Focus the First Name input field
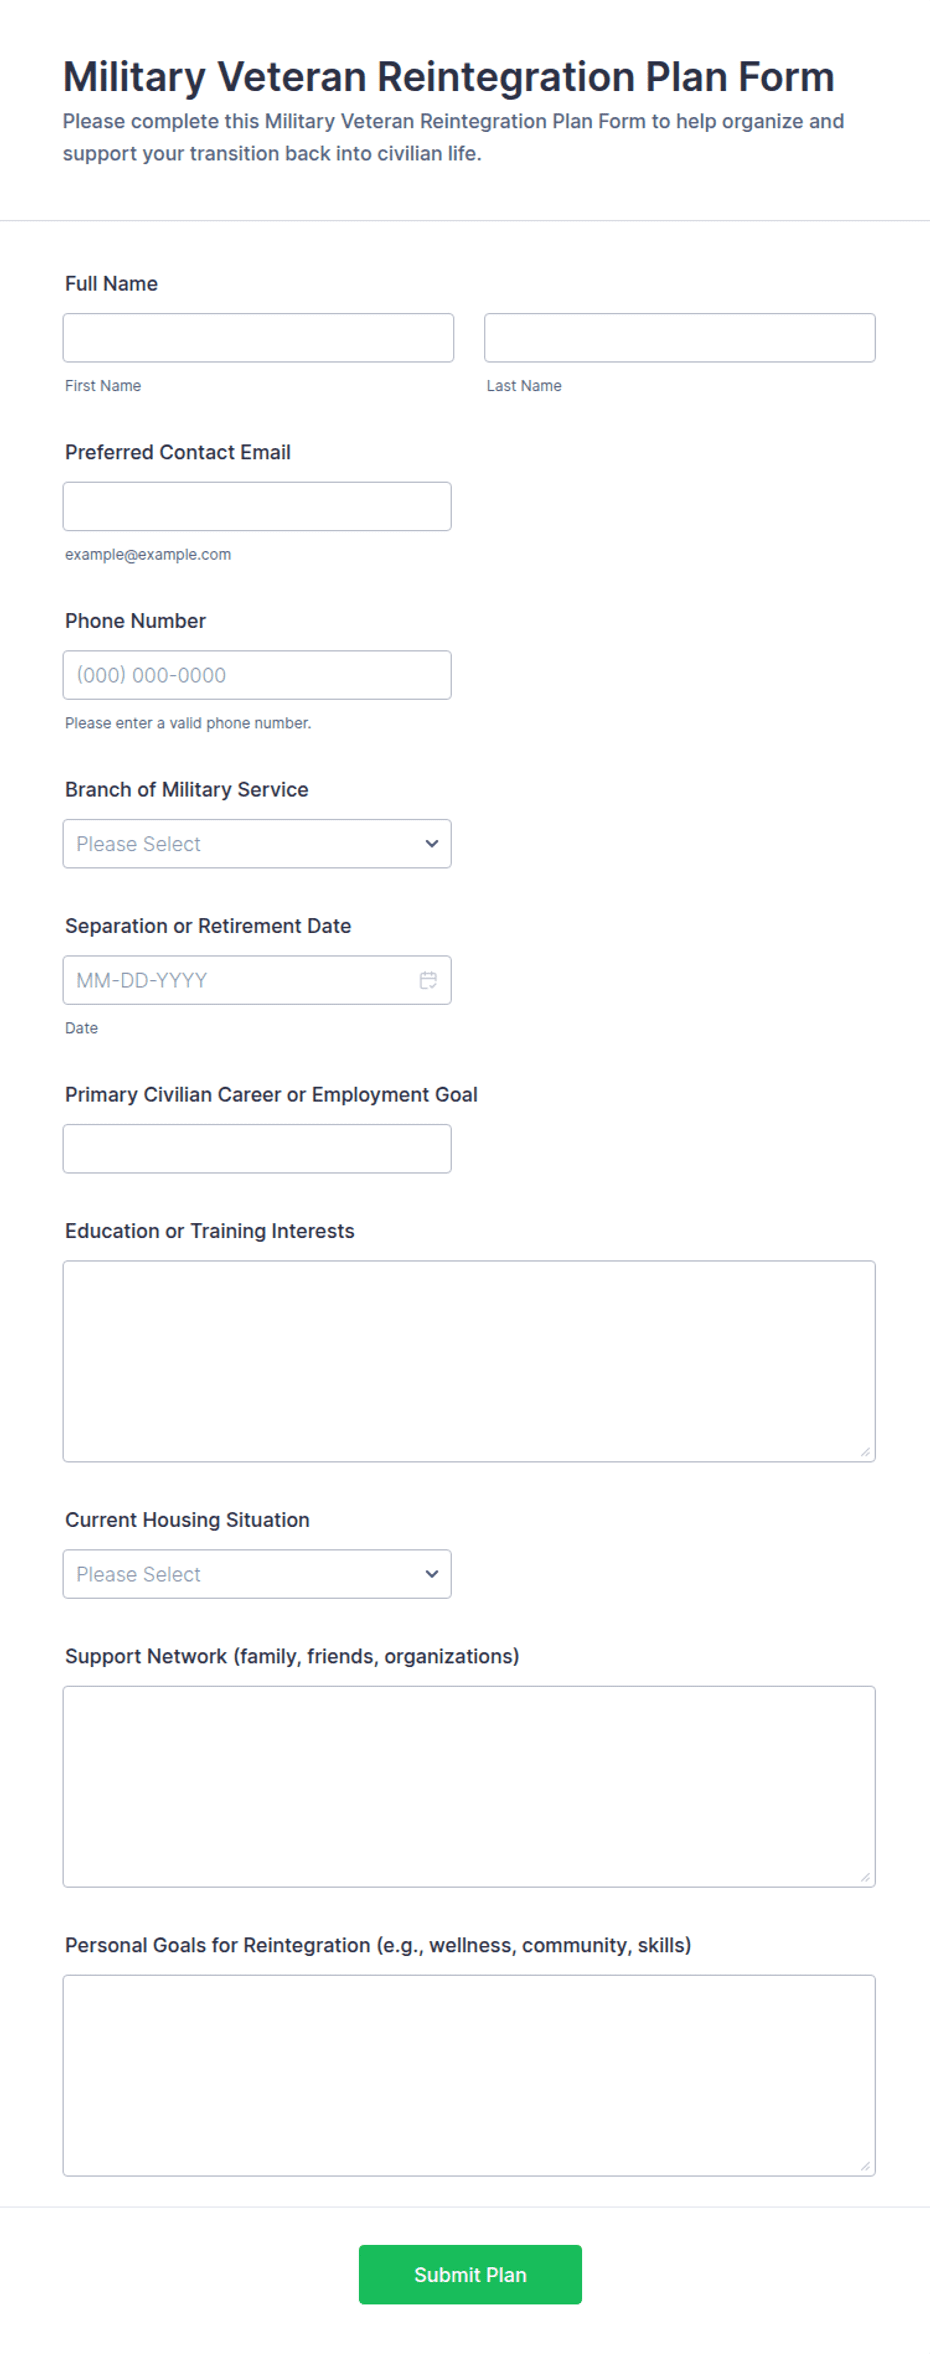Viewport: 930px width, 2354px height. 258,338
